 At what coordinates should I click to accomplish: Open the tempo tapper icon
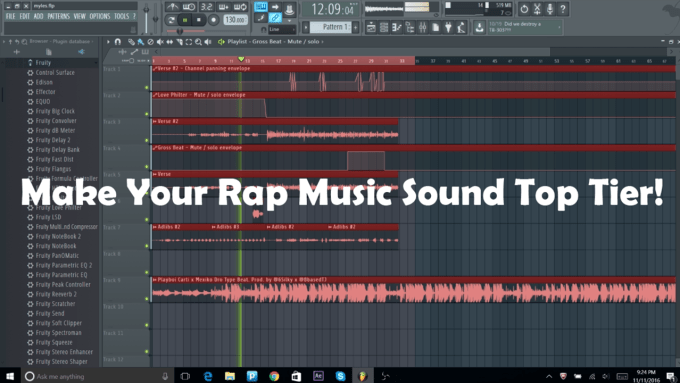(461, 27)
